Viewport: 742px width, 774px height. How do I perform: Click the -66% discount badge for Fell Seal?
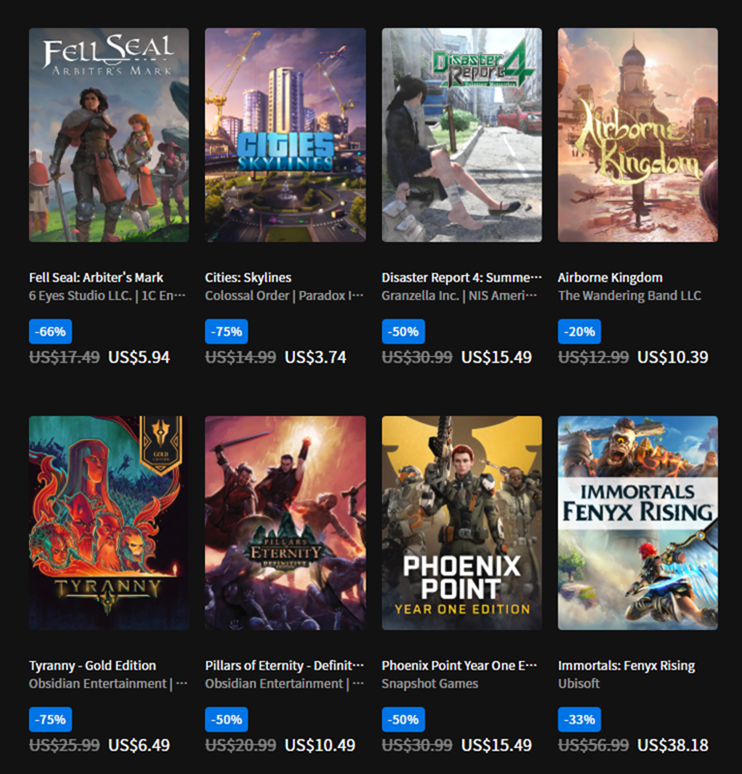[50, 332]
